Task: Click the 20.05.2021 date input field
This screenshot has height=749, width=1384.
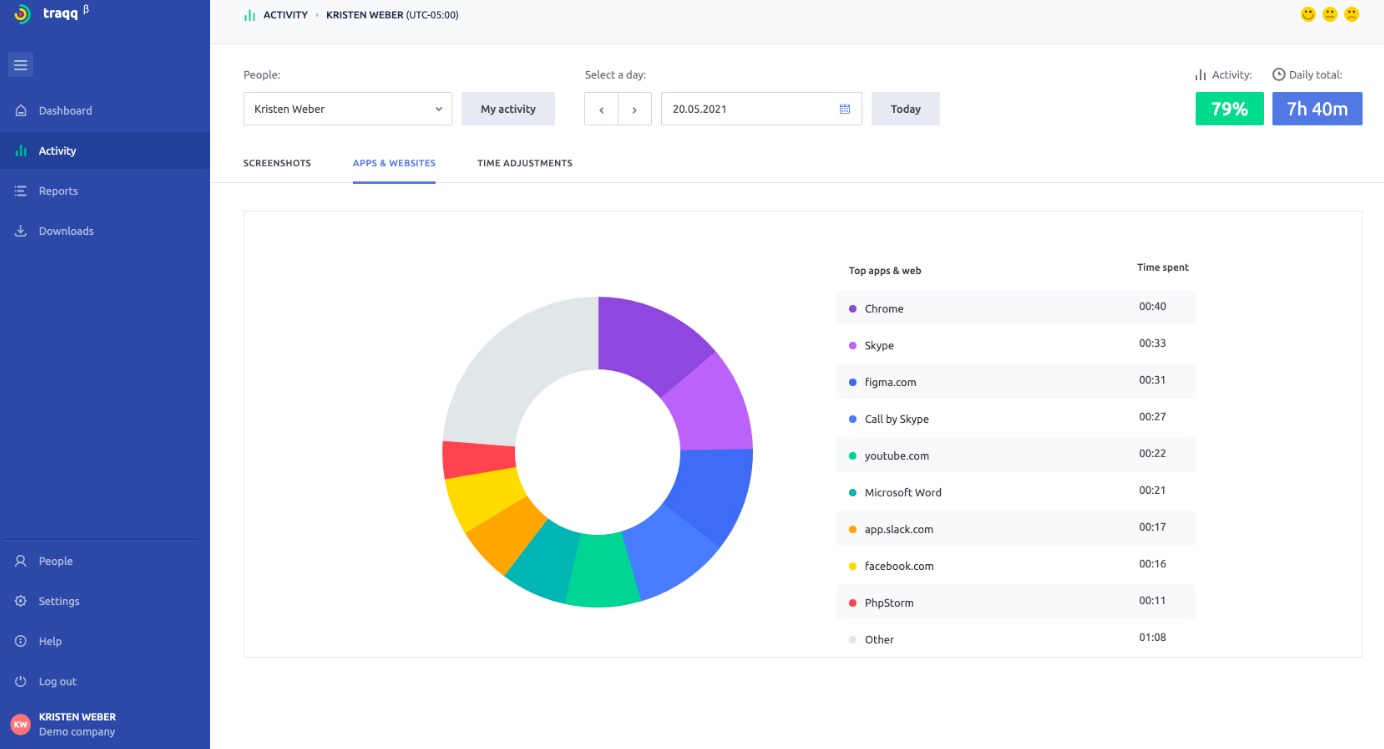Action: click(x=750, y=109)
